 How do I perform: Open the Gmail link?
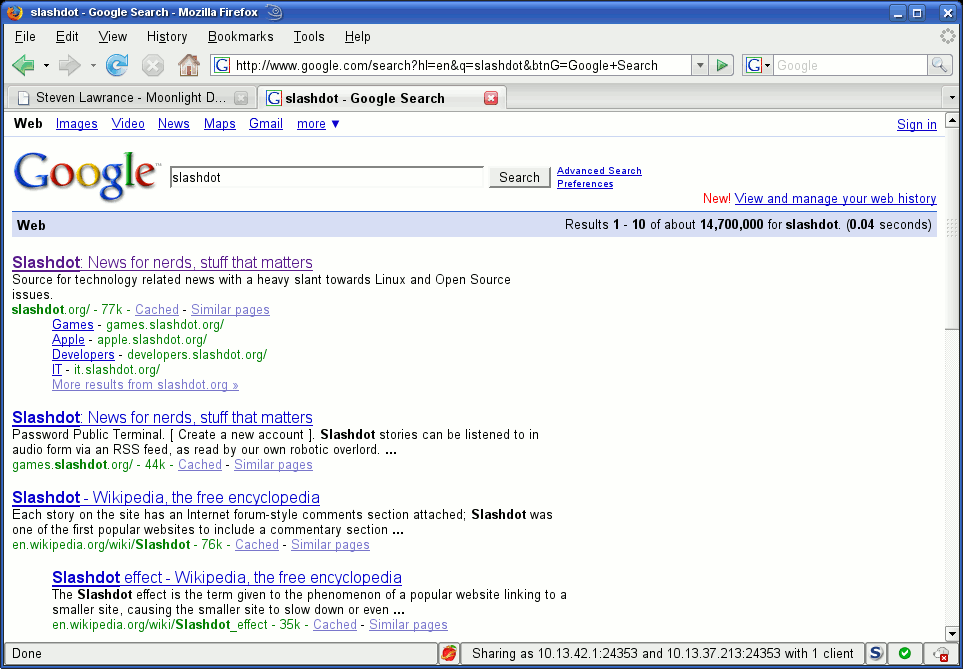pos(266,124)
